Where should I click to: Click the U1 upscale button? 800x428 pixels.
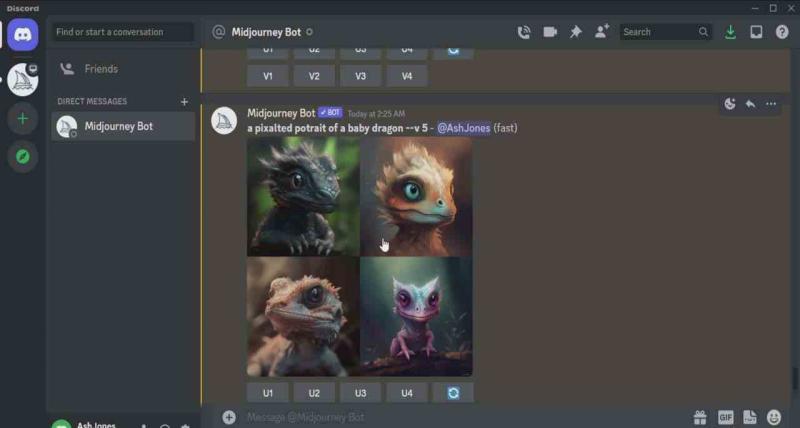pos(268,393)
